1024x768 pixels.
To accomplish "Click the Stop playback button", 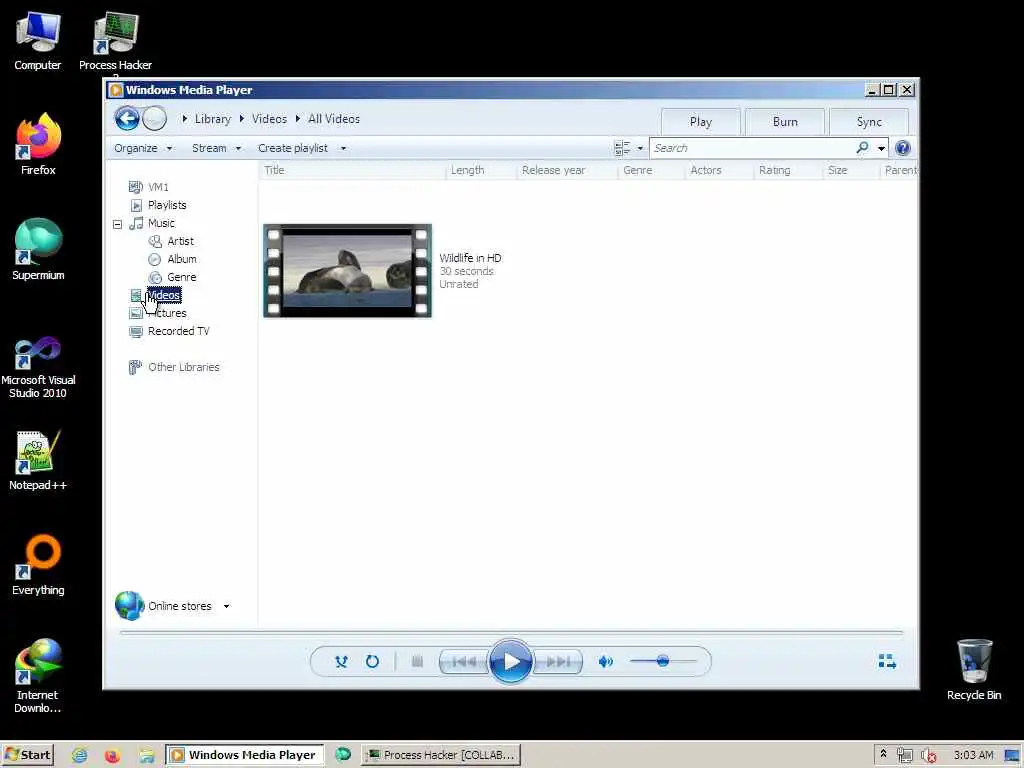I will 417,662.
